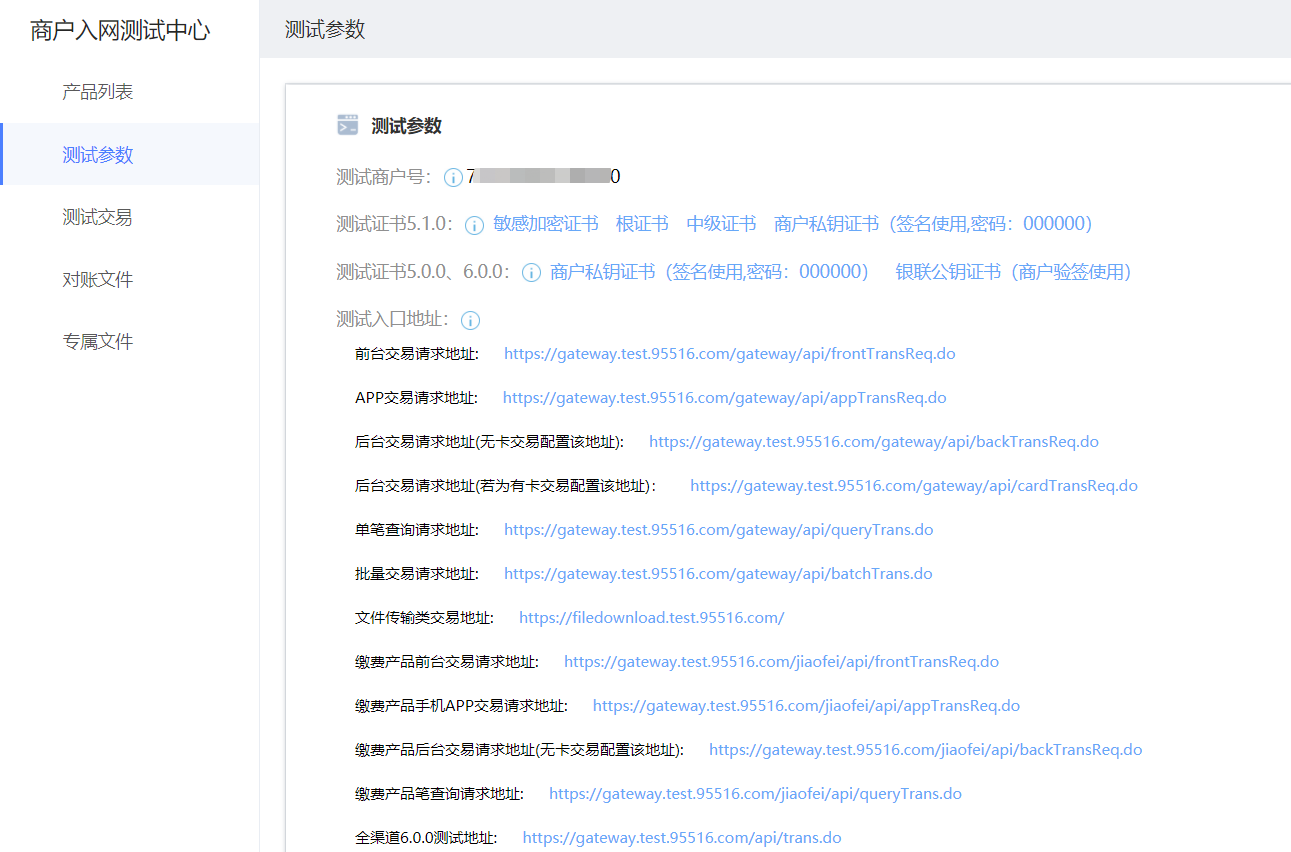Click the info icon next to 测试证书5.0.0、6.0.0
1291x852 pixels.
pyautogui.click(x=530, y=272)
